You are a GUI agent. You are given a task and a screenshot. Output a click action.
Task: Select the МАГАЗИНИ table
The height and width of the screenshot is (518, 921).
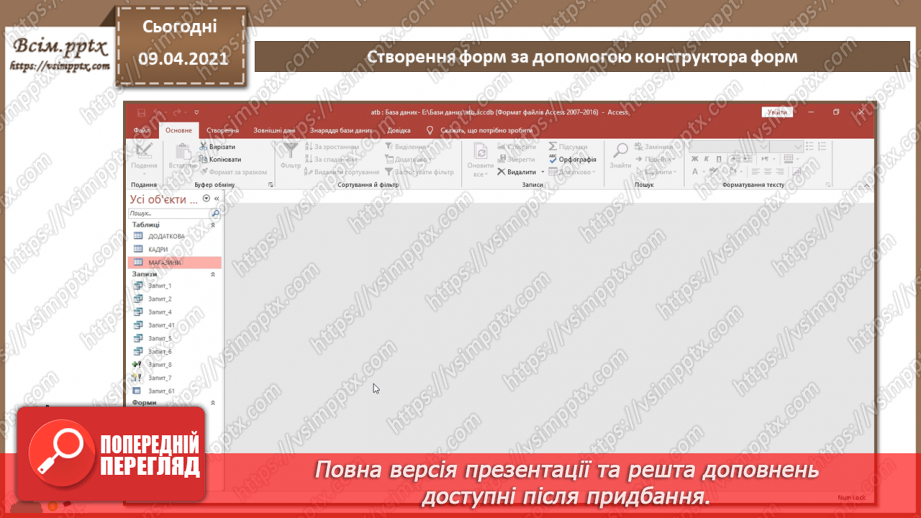pyautogui.click(x=165, y=263)
